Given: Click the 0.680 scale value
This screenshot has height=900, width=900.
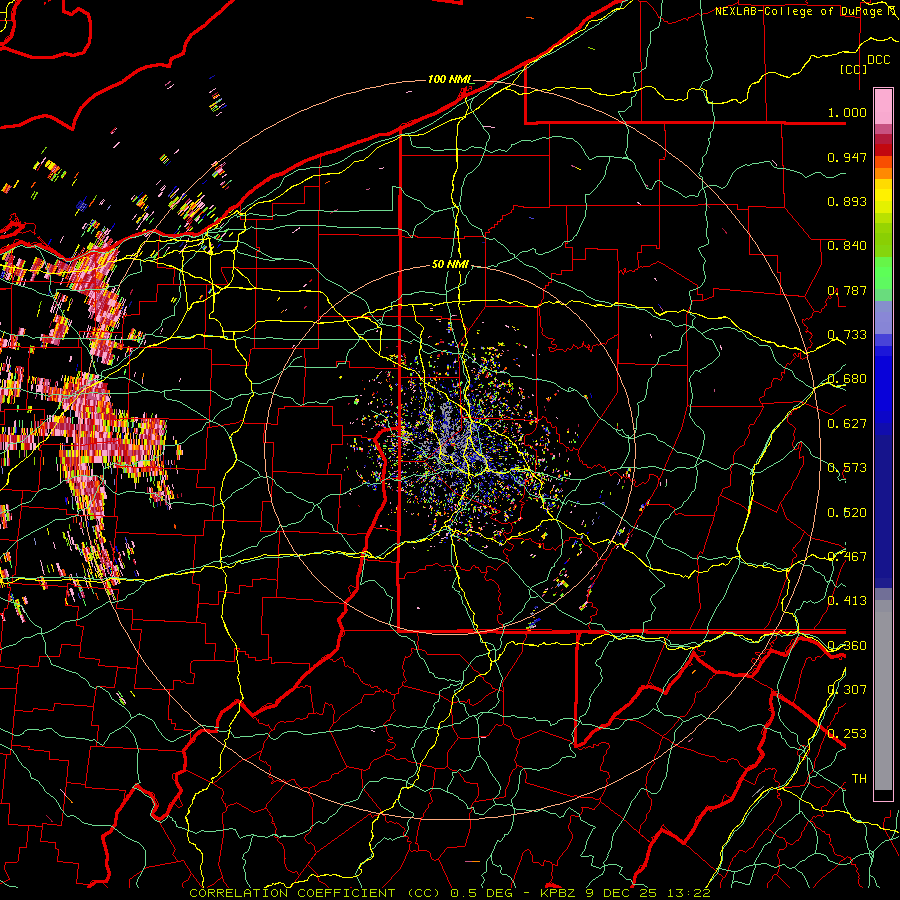Looking at the screenshot, I should (847, 378).
